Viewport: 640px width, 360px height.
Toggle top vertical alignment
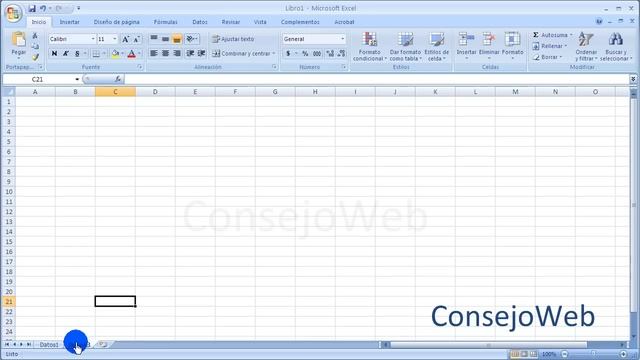click(x=154, y=39)
